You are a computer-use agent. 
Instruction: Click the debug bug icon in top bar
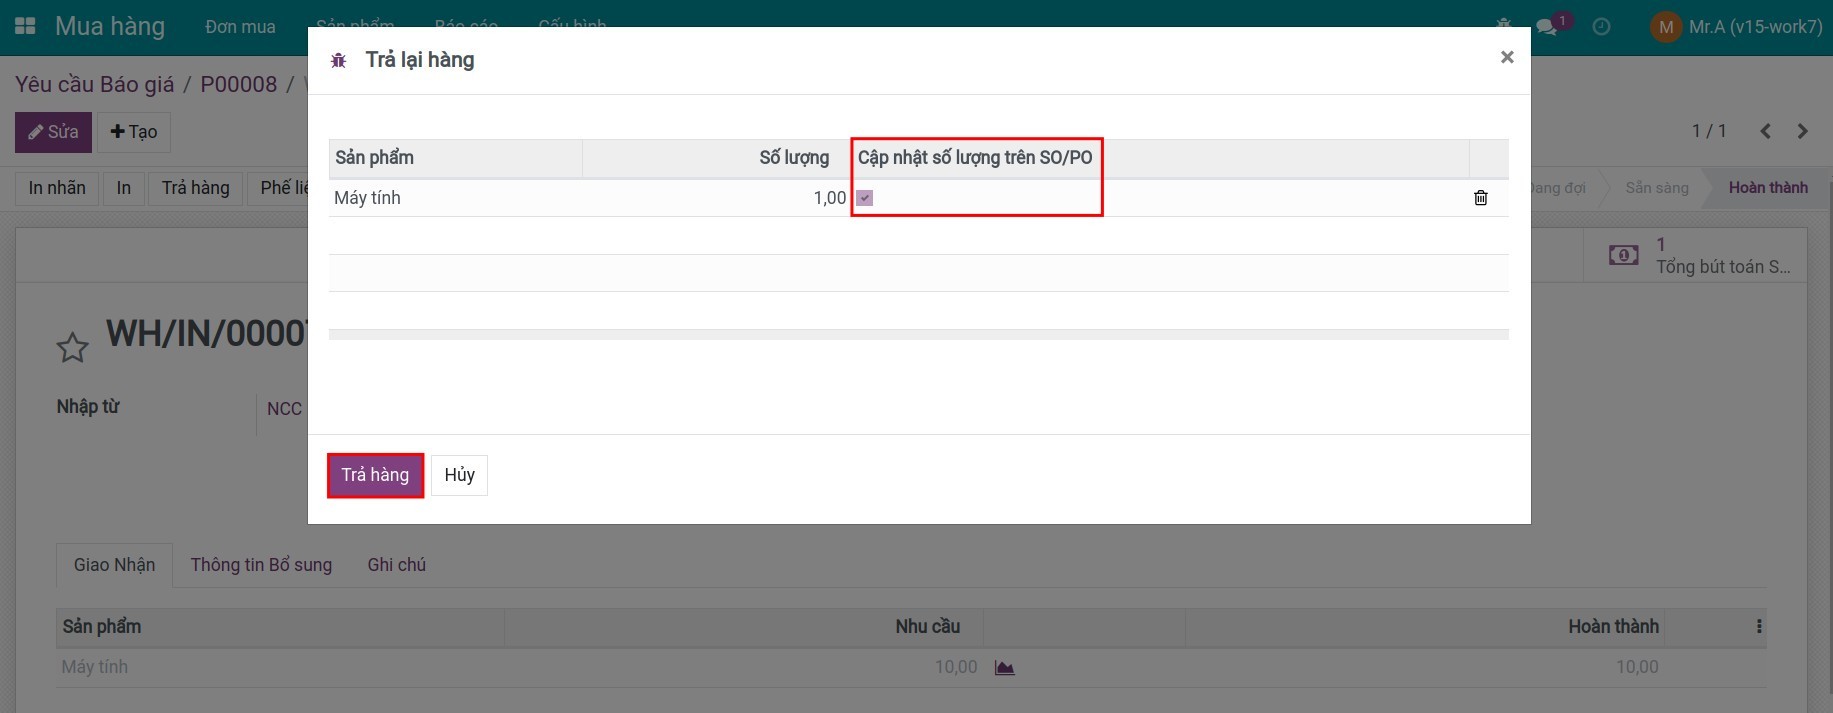[x=1503, y=24]
